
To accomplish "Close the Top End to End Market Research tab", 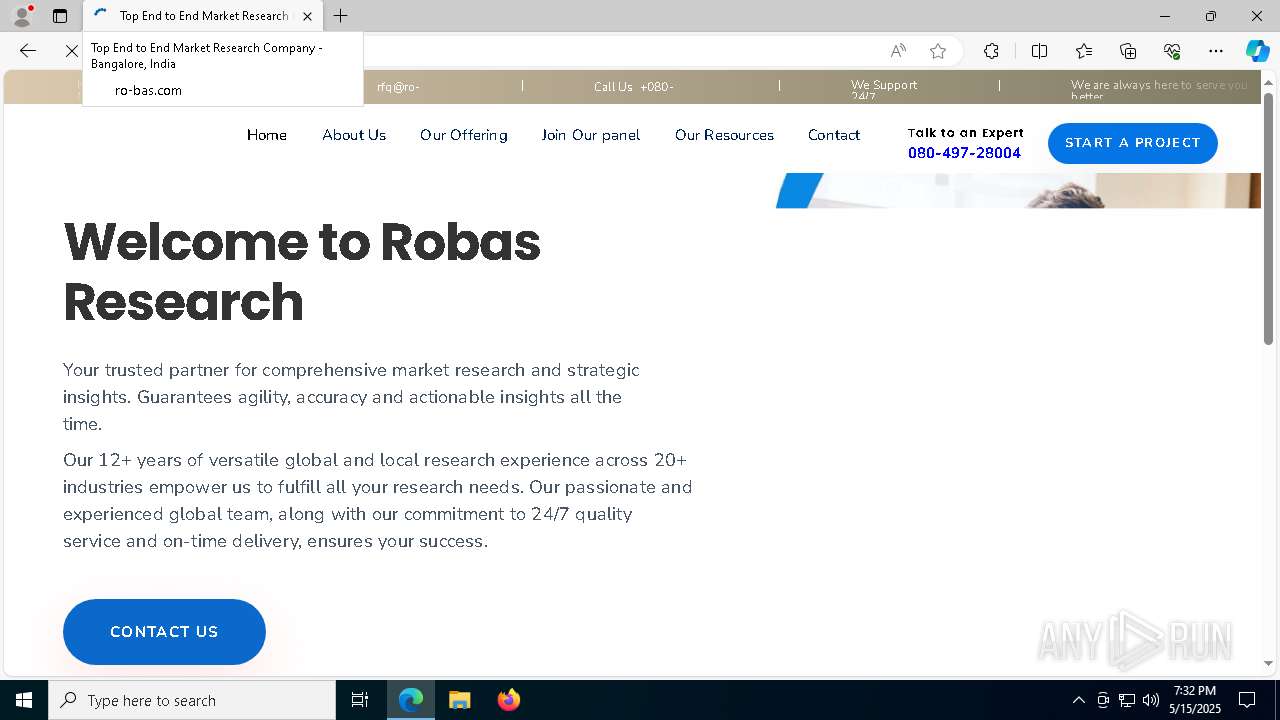I will pos(307,16).
